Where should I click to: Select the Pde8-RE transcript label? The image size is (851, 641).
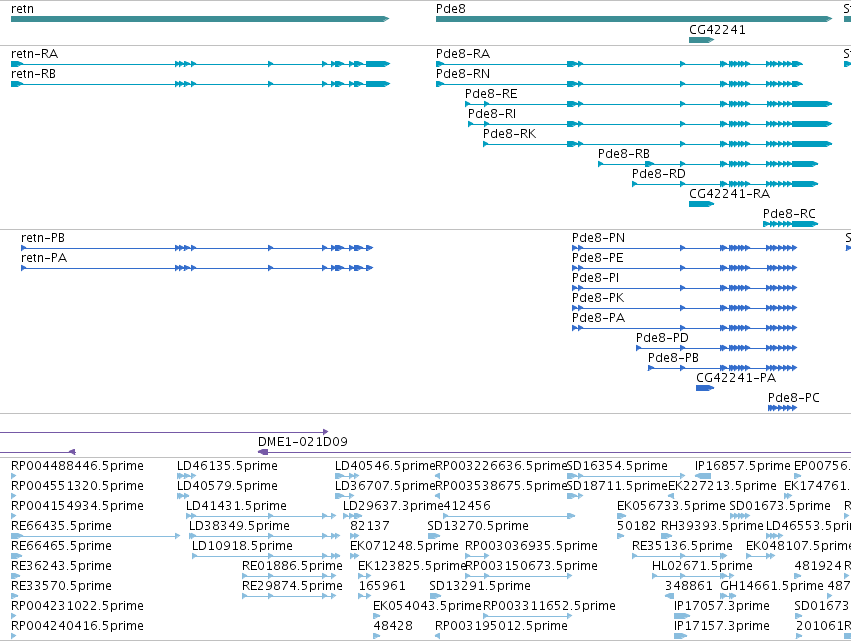491,94
